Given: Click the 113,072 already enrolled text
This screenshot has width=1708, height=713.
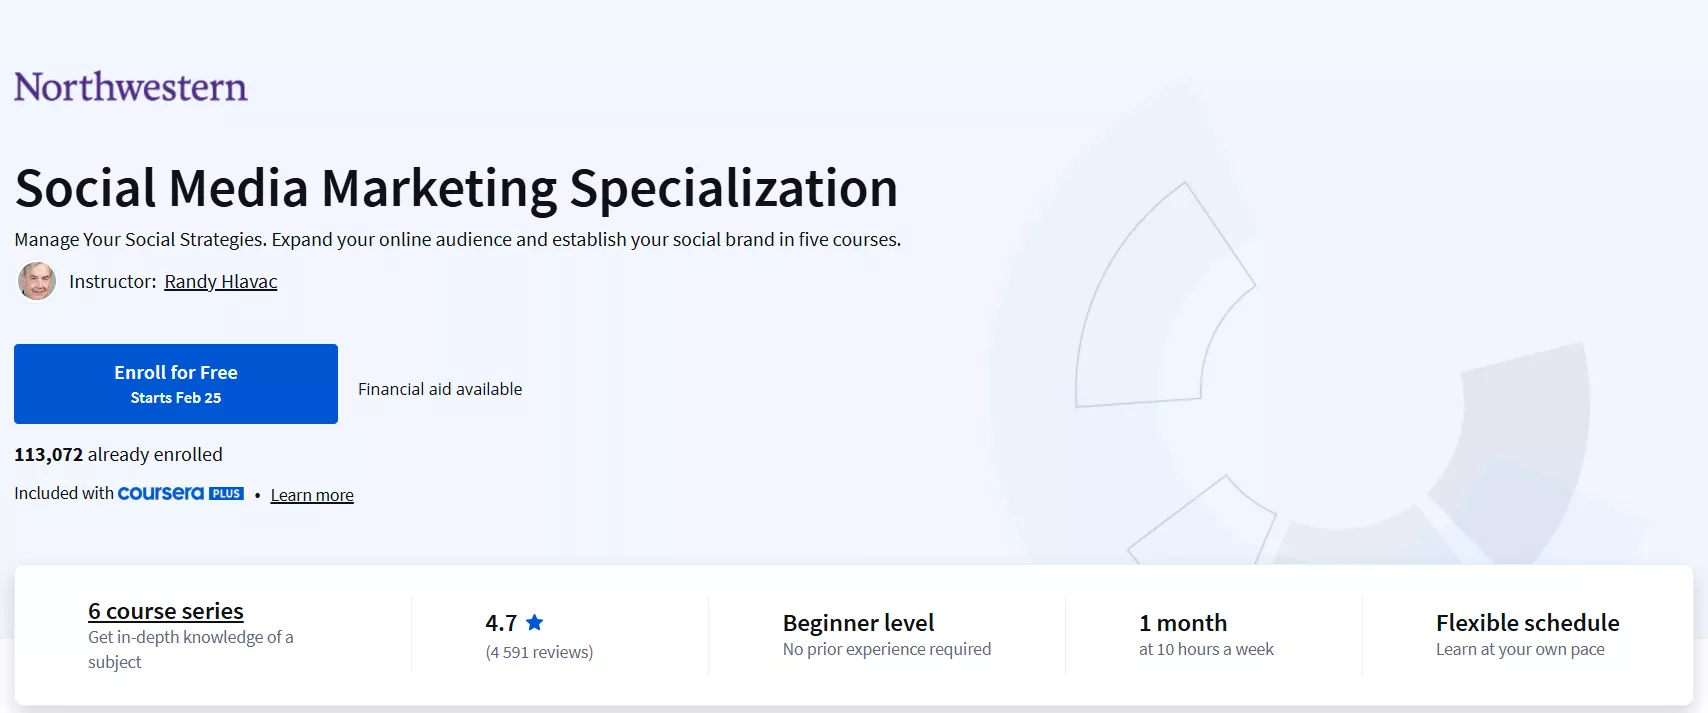Looking at the screenshot, I should (x=118, y=455).
